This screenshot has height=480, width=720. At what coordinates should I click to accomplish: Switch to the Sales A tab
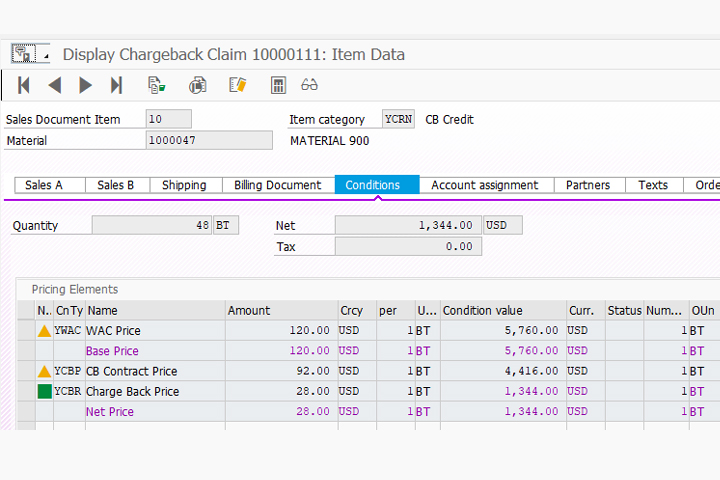44,185
